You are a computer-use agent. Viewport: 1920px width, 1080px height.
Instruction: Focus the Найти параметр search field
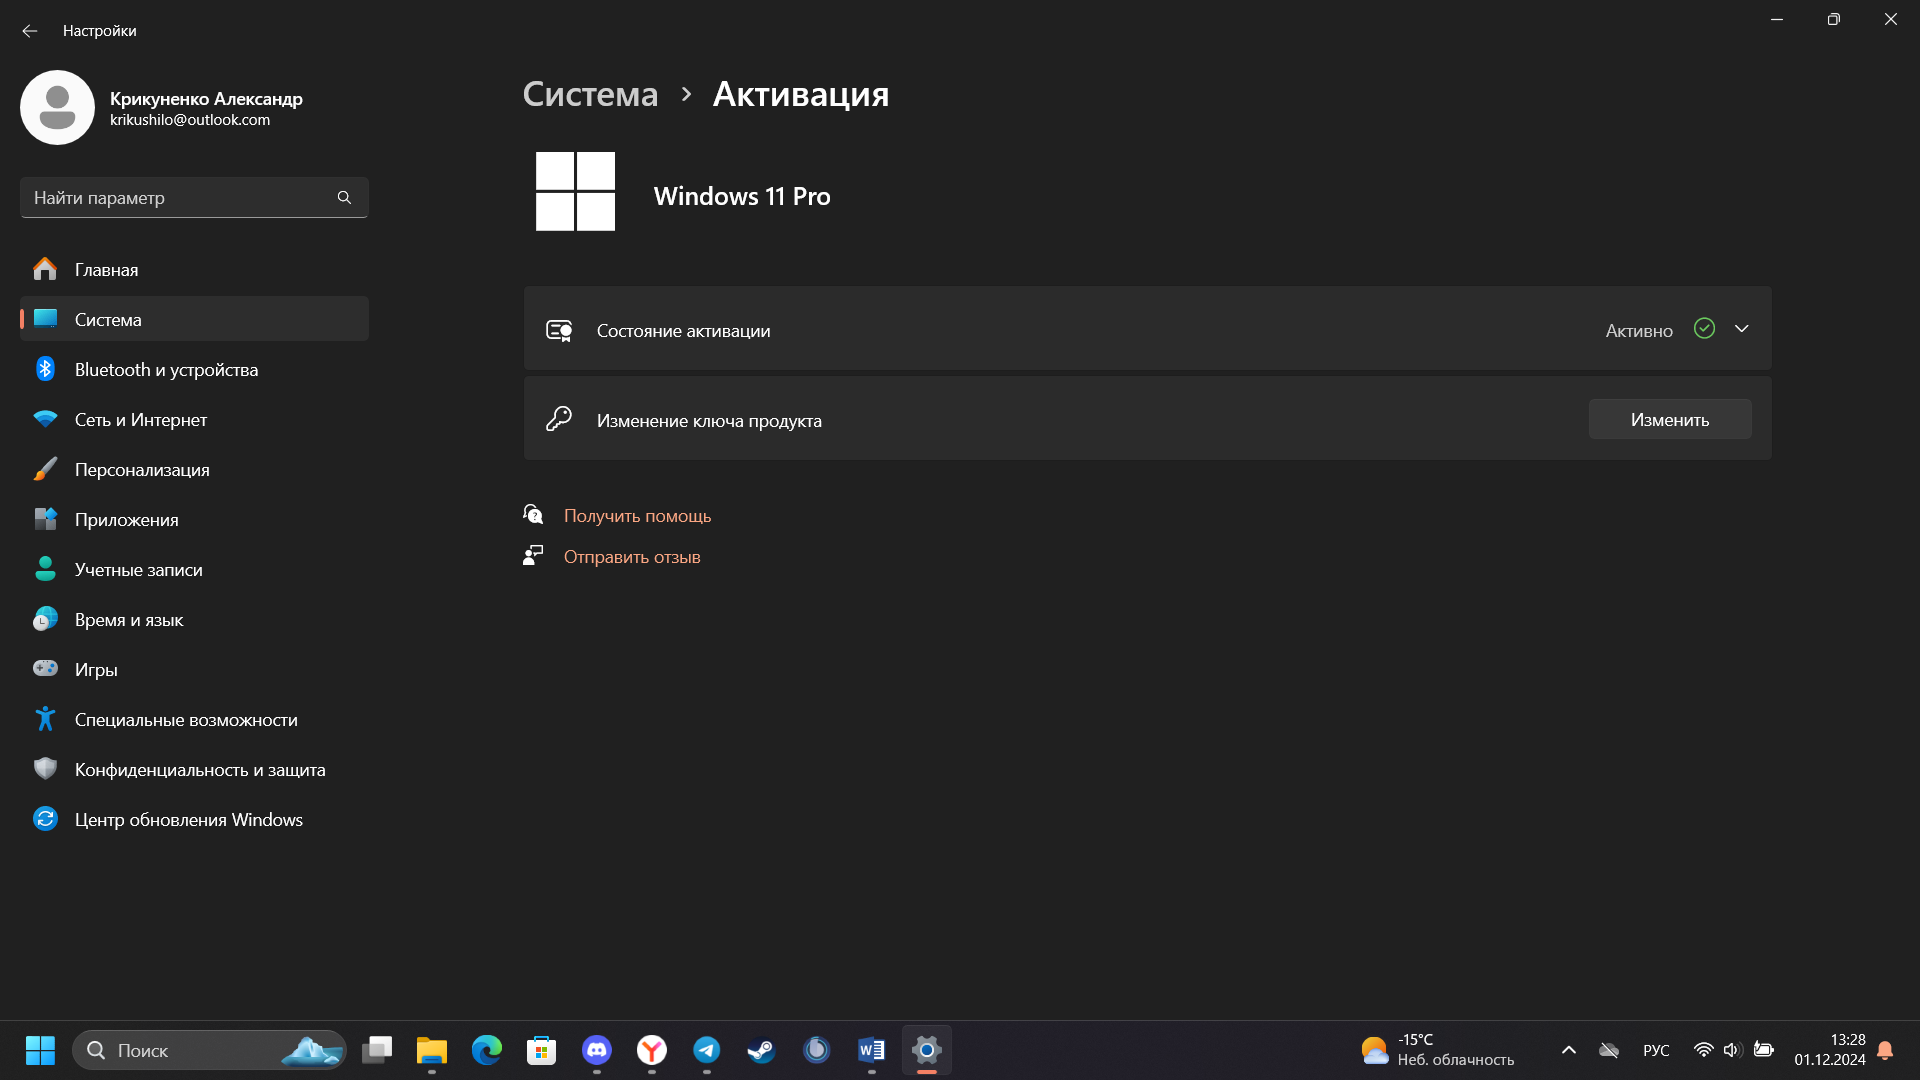(x=180, y=198)
